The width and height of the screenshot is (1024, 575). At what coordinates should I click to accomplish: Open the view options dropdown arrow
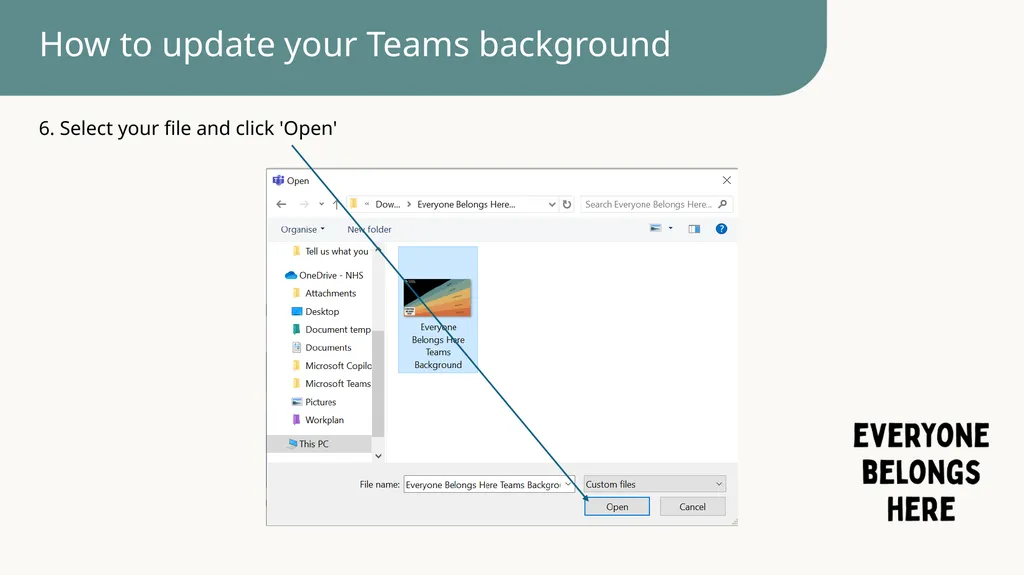tap(670, 228)
